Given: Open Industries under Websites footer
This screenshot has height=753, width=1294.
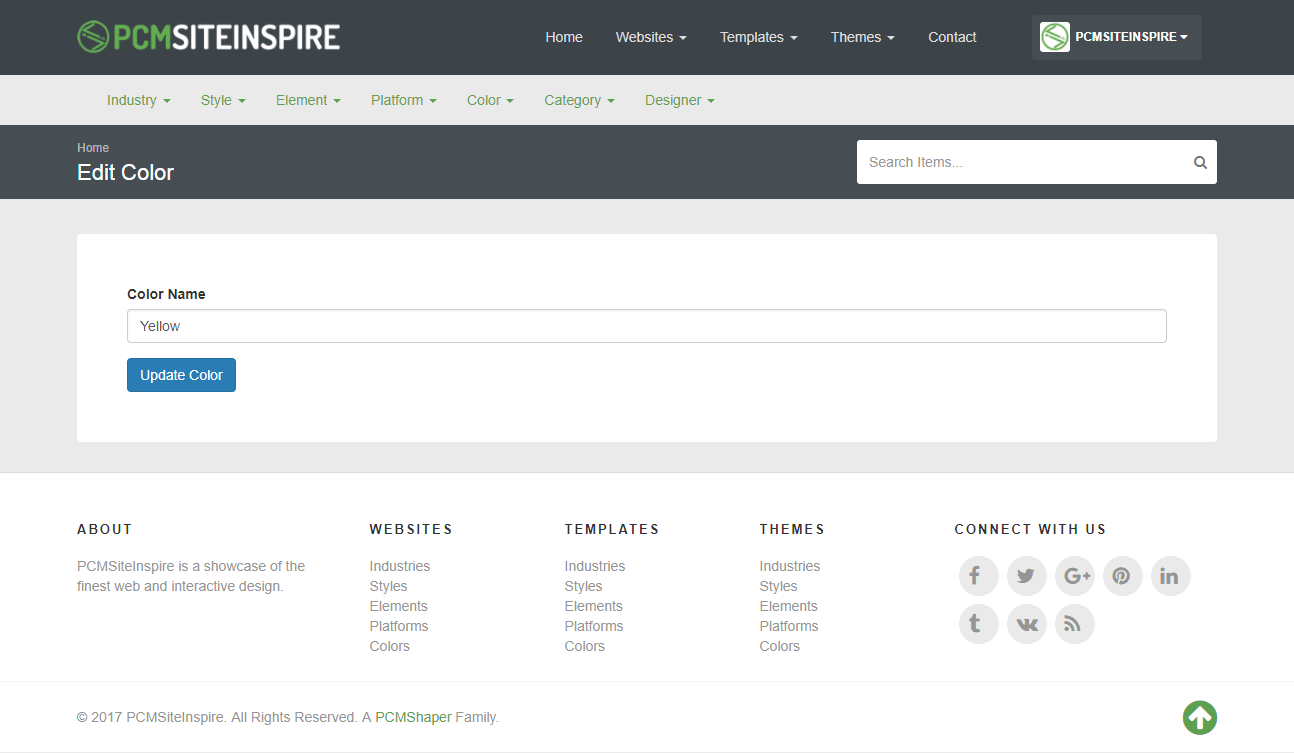Looking at the screenshot, I should pos(399,566).
